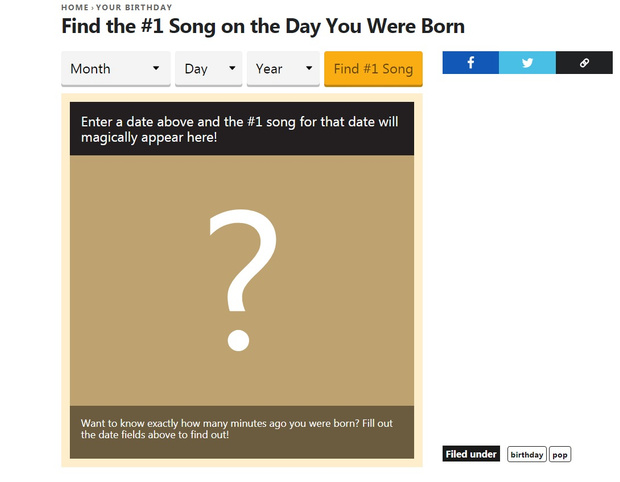
Task: Open the Month dropdown
Action: [x=116, y=68]
